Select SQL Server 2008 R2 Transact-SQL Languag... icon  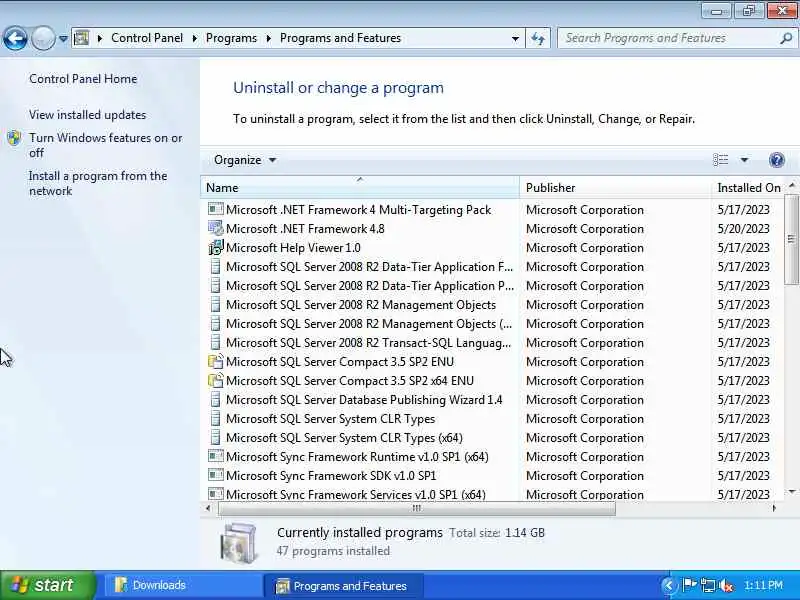click(x=216, y=343)
